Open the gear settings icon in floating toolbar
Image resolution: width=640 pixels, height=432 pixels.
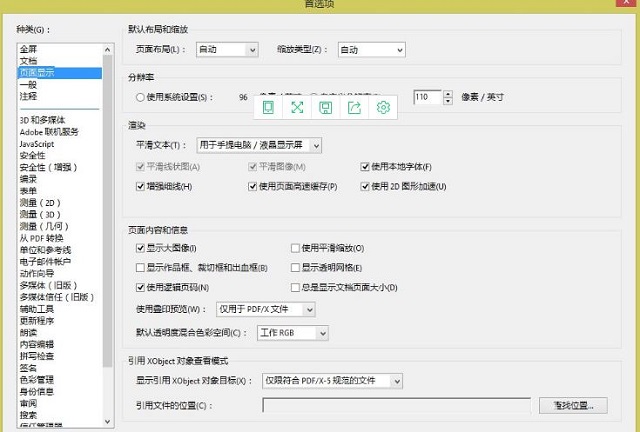381,107
